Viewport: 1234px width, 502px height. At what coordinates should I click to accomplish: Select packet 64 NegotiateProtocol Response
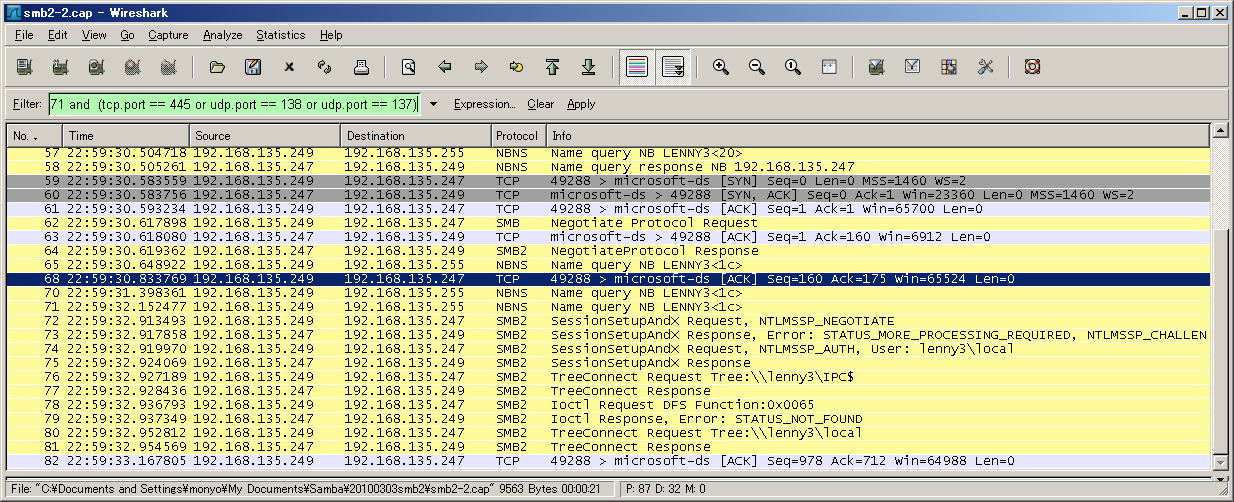(608, 251)
